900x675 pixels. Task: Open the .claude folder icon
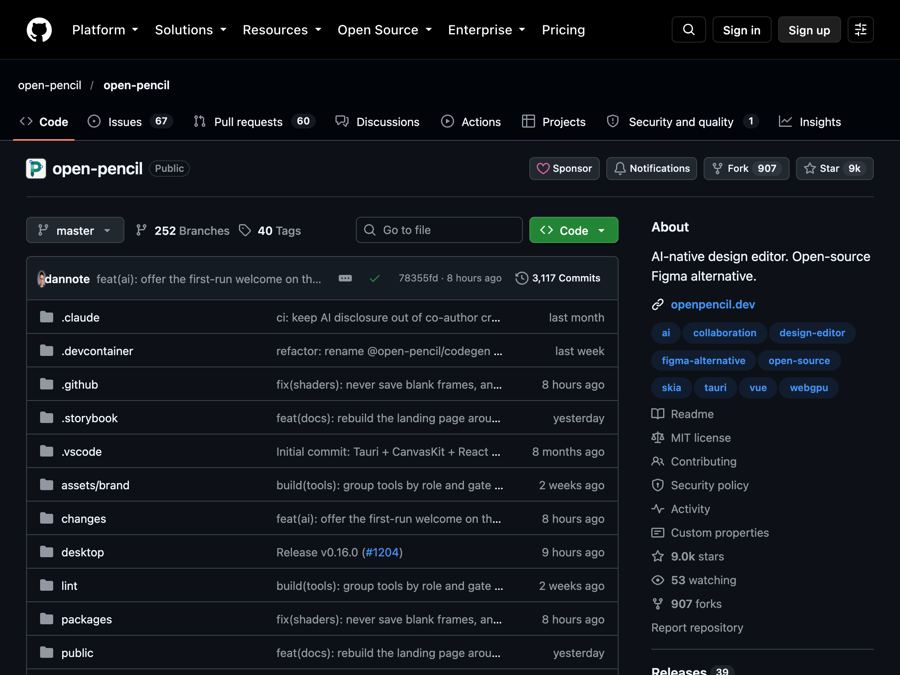[46, 317]
